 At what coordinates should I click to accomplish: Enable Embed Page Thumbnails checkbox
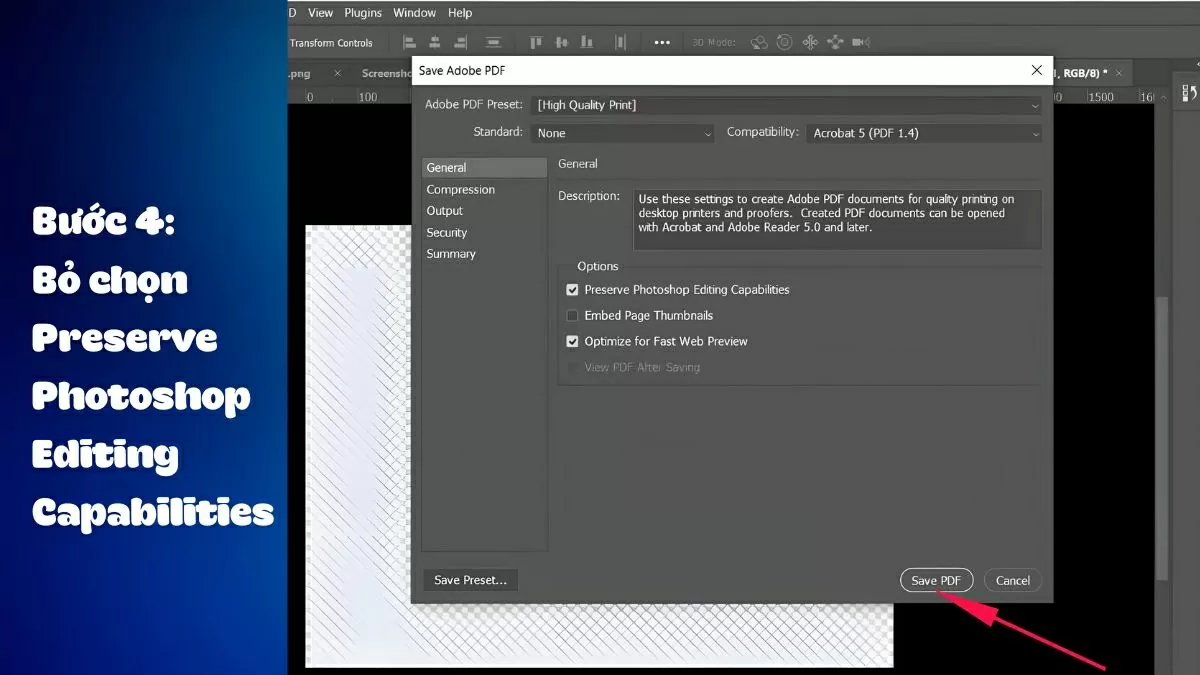pyautogui.click(x=573, y=316)
